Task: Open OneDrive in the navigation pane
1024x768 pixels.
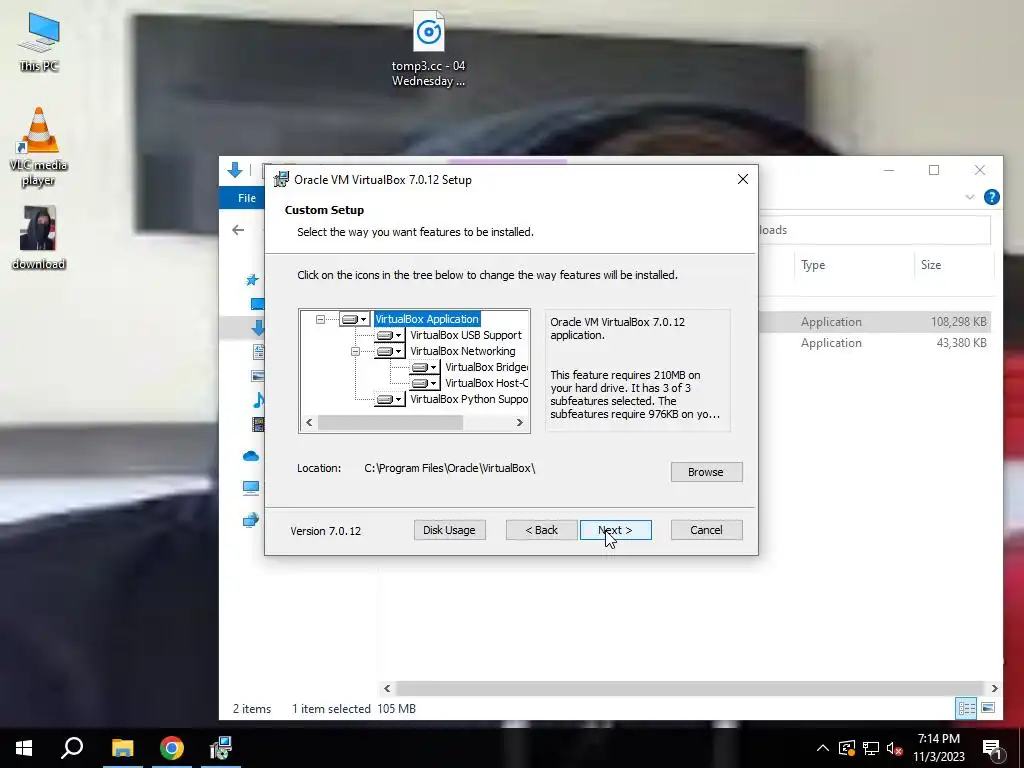Action: pyautogui.click(x=251, y=456)
